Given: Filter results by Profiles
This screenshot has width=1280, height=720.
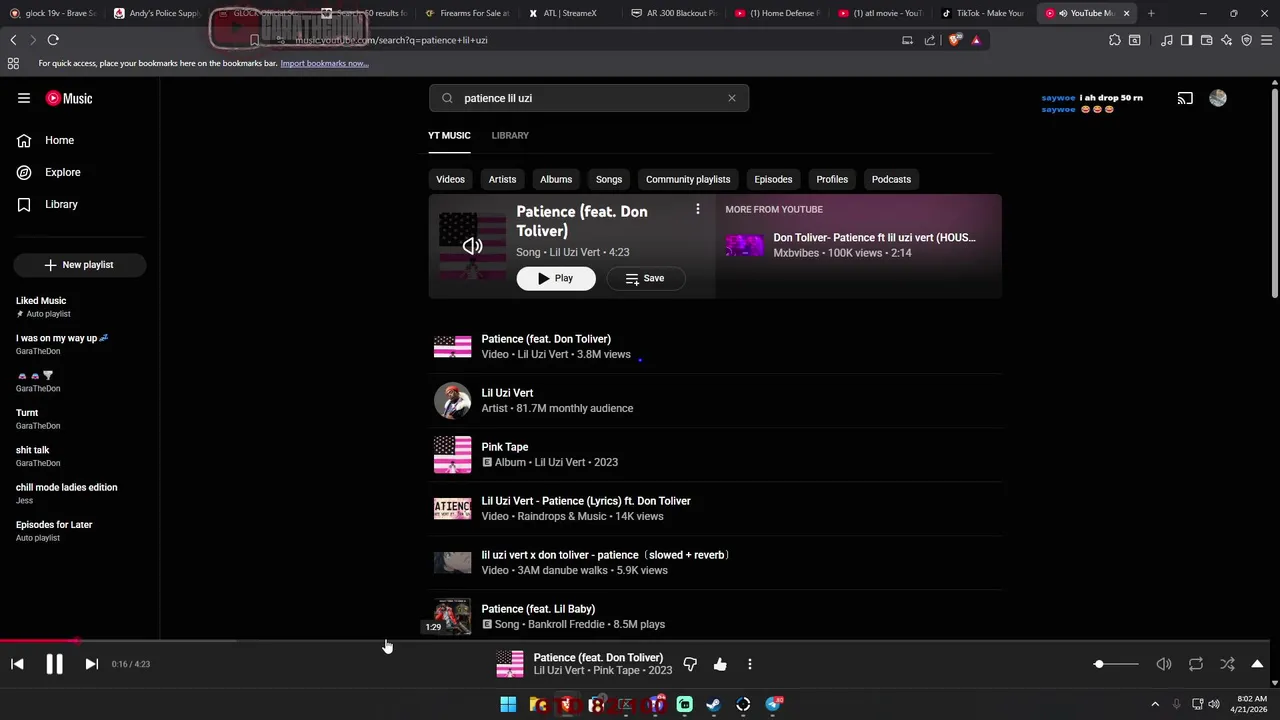Looking at the screenshot, I should 832,179.
